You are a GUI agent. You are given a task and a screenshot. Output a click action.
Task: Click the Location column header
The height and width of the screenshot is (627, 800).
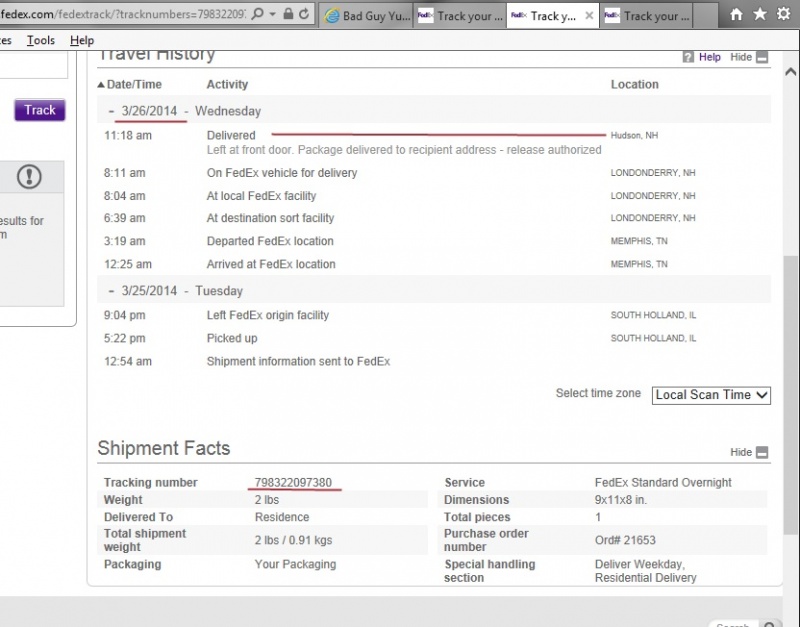pos(635,85)
